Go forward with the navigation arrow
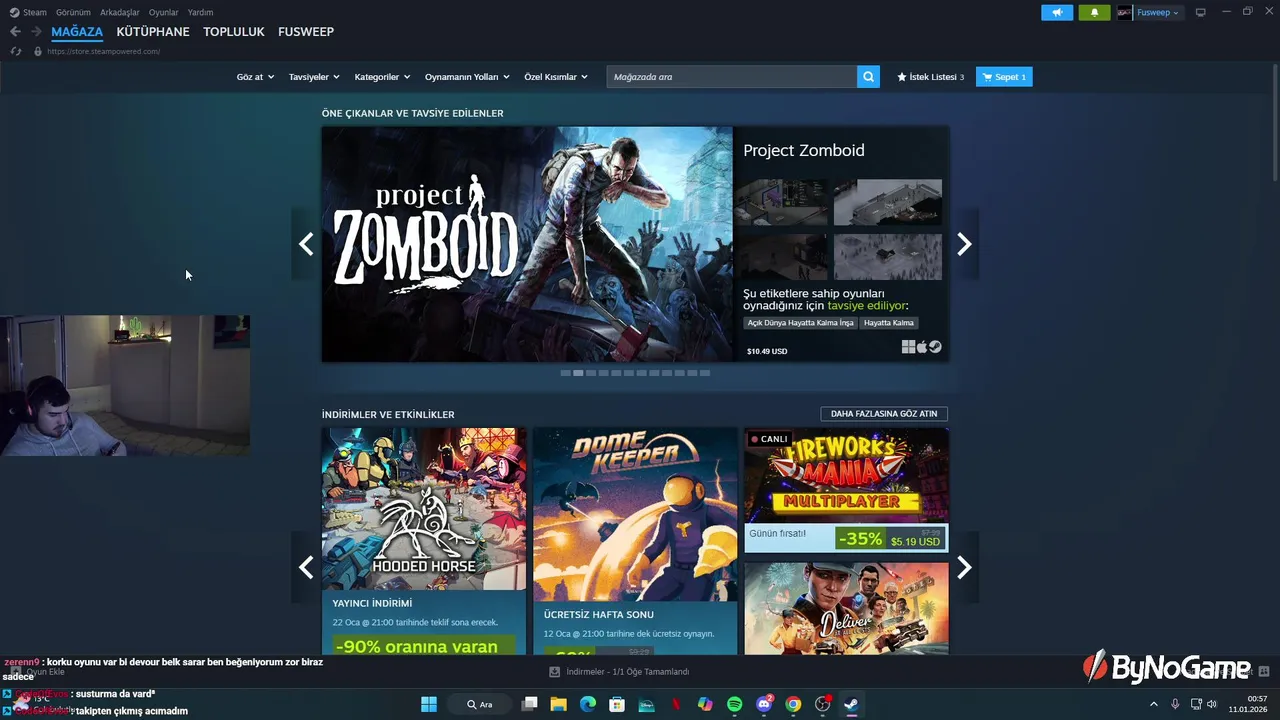The image size is (1280, 720). pos(36,32)
